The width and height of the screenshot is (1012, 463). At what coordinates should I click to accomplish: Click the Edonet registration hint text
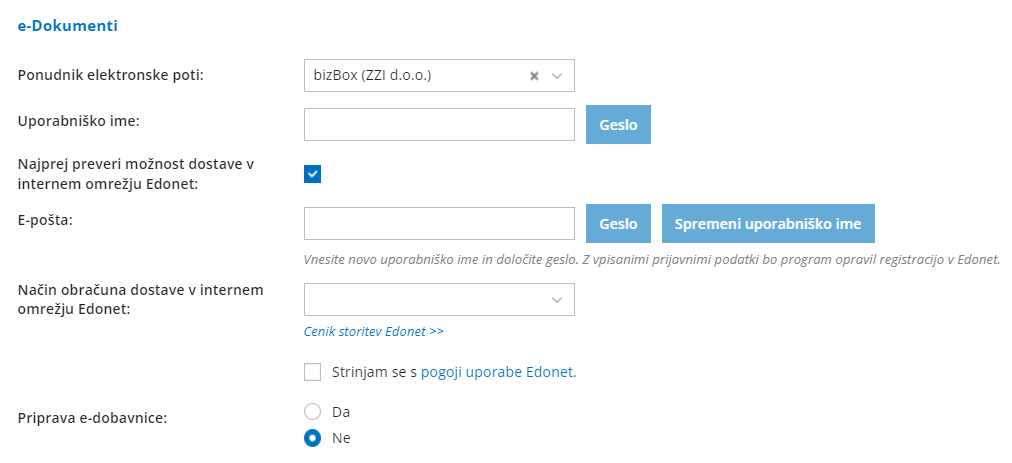pos(652,260)
